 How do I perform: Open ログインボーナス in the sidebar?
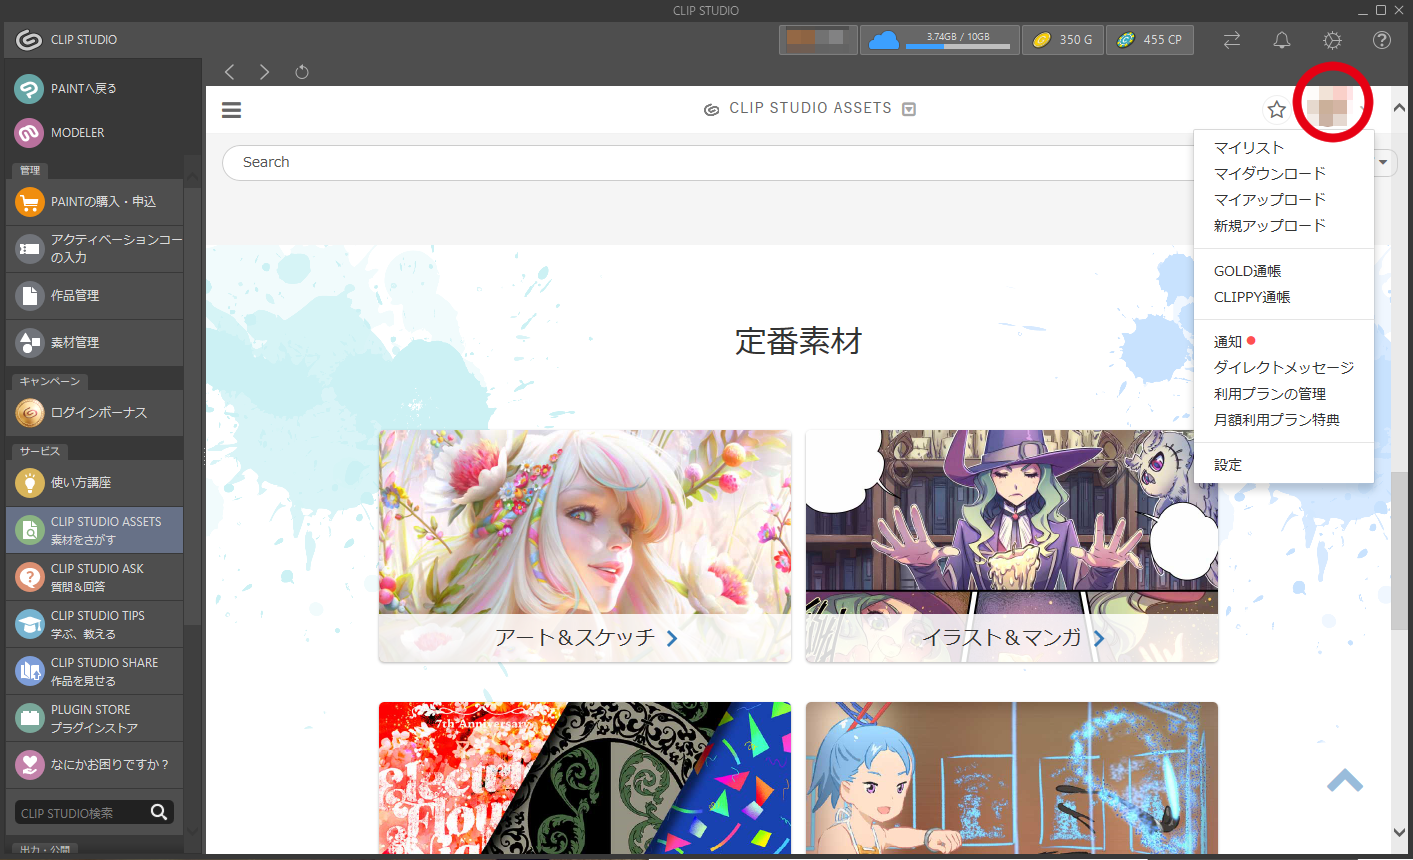point(98,413)
